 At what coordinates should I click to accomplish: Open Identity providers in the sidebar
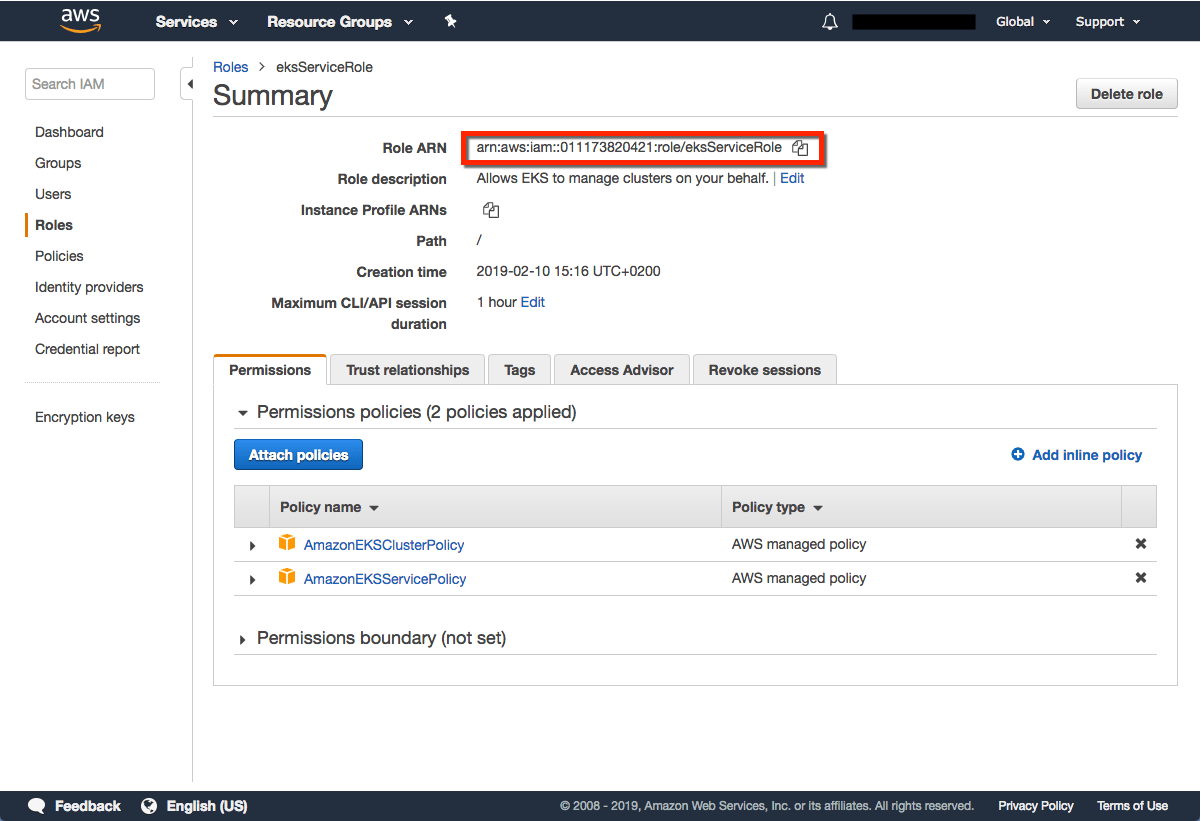tap(89, 287)
